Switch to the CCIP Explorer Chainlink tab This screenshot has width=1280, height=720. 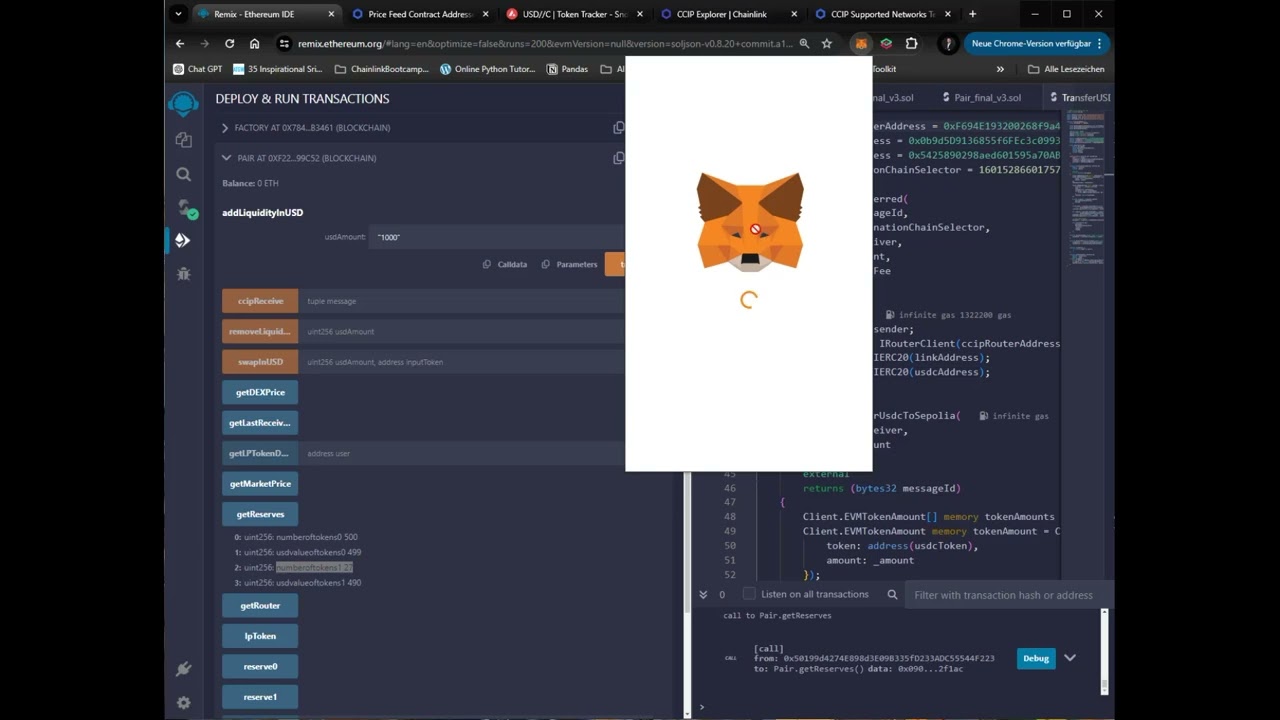pyautogui.click(x=728, y=14)
